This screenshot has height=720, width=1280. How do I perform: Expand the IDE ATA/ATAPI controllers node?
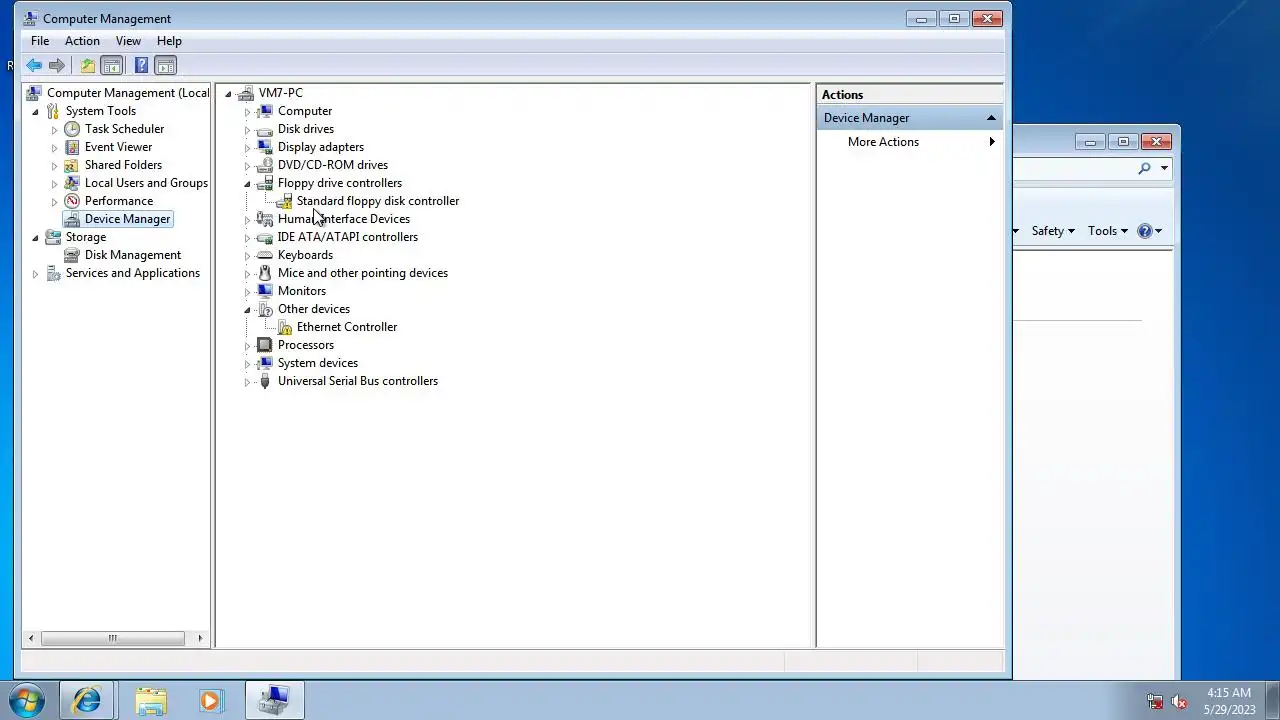click(x=247, y=238)
